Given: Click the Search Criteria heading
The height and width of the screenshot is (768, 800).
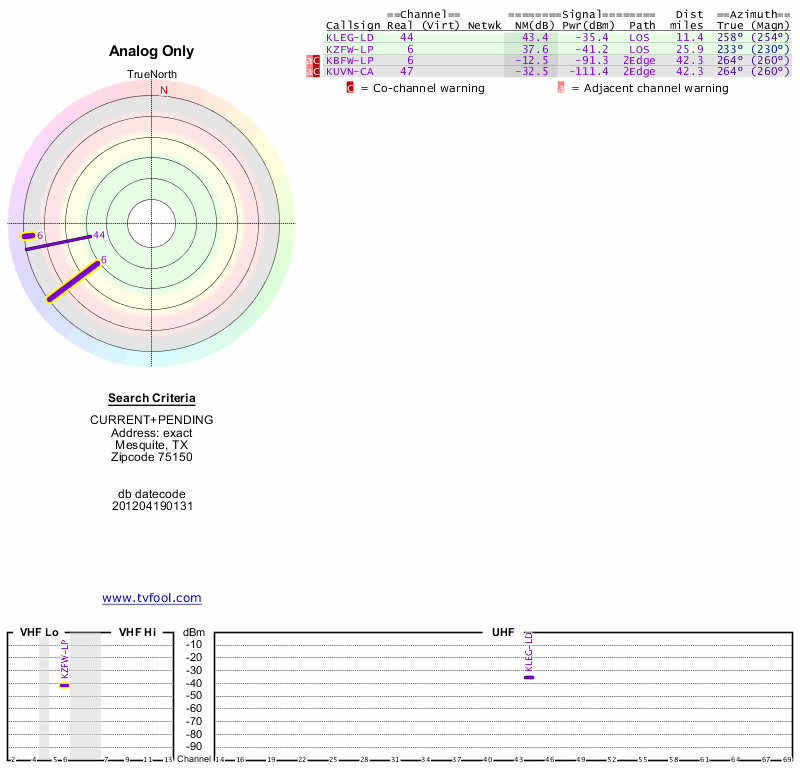Looking at the screenshot, I should [x=152, y=398].
